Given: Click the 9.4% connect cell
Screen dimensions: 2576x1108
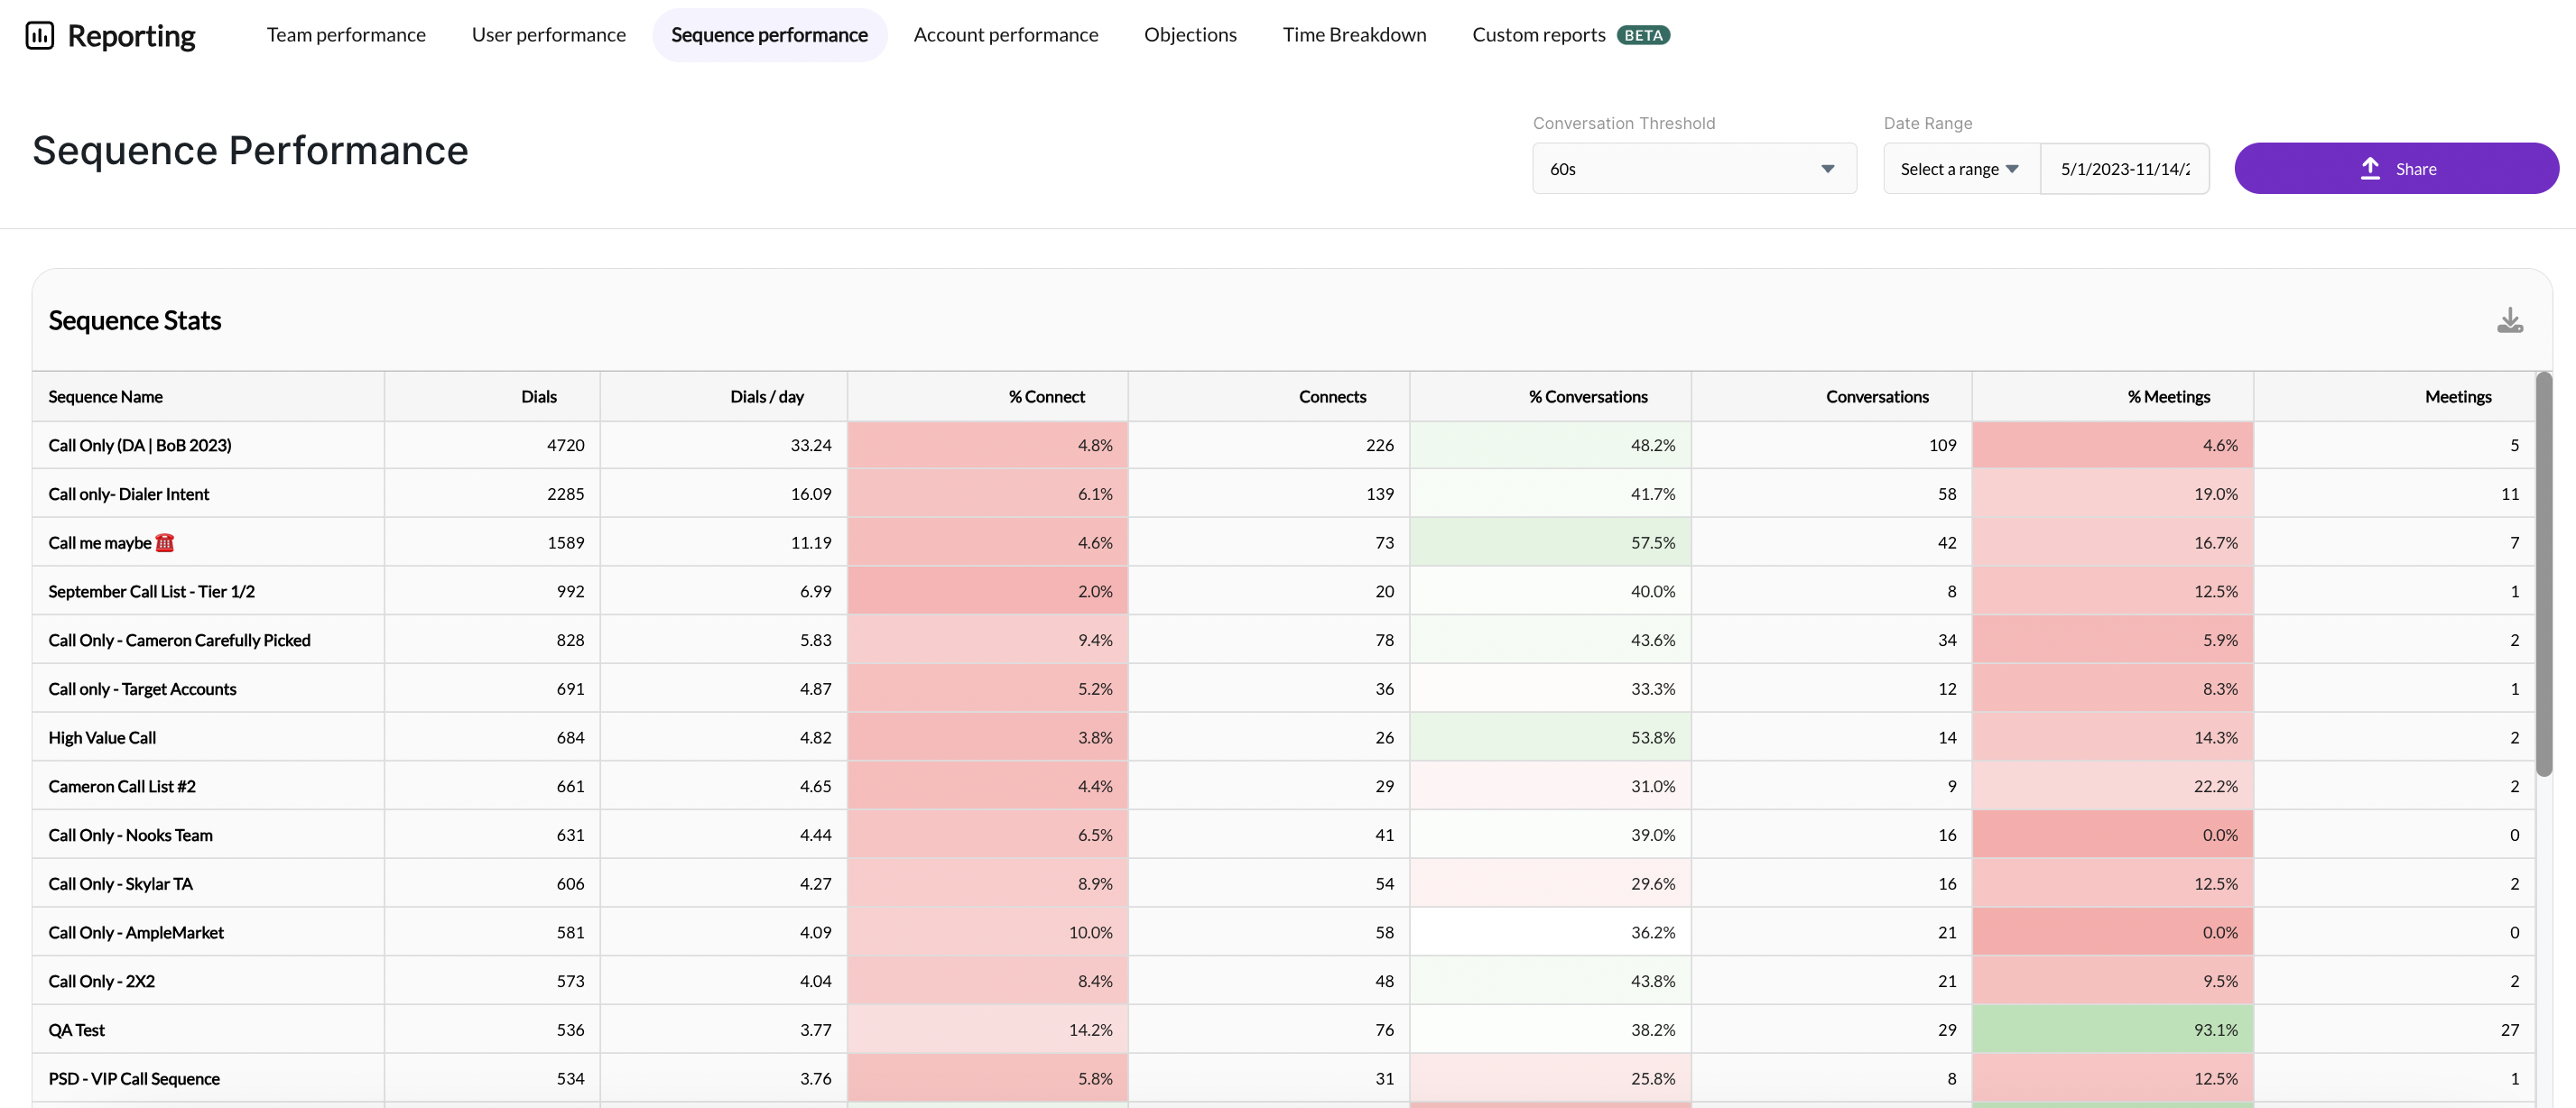Looking at the screenshot, I should point(988,641).
